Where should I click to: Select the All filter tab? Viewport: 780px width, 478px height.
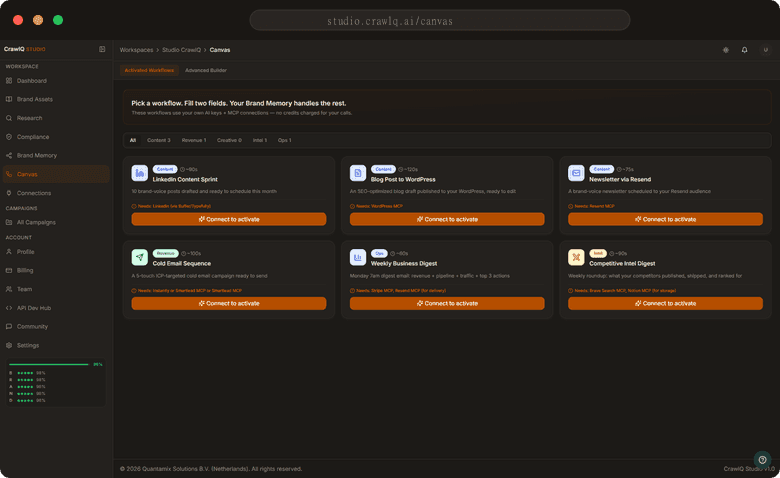coord(133,140)
